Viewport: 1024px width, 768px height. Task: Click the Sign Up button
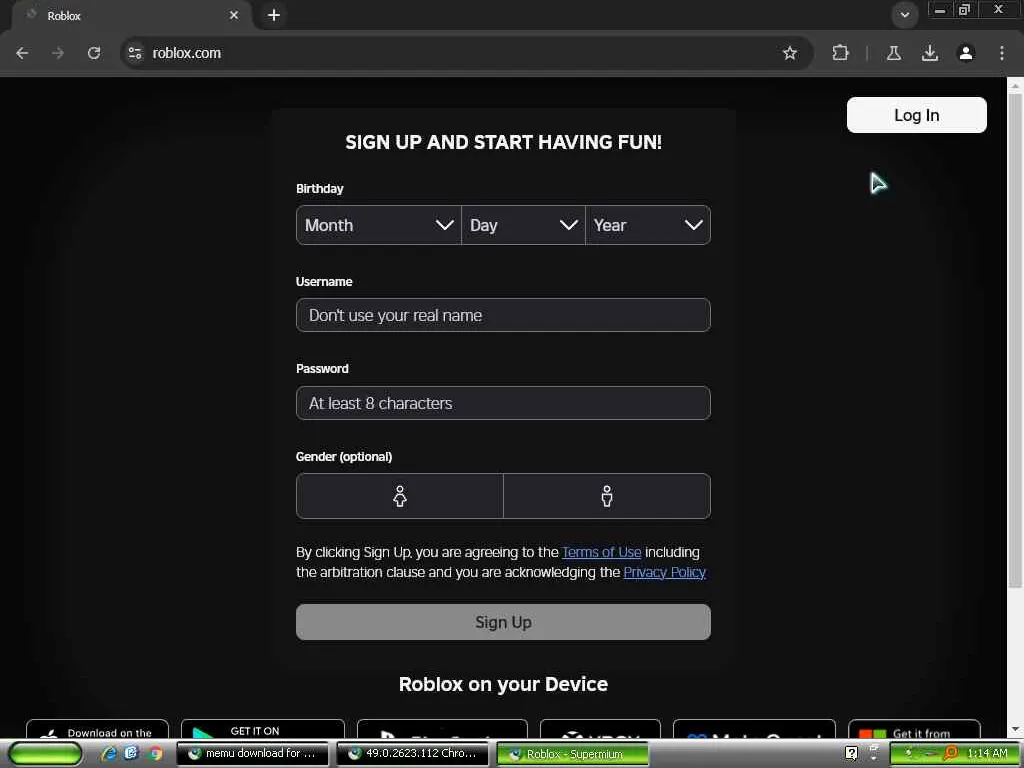pos(503,622)
